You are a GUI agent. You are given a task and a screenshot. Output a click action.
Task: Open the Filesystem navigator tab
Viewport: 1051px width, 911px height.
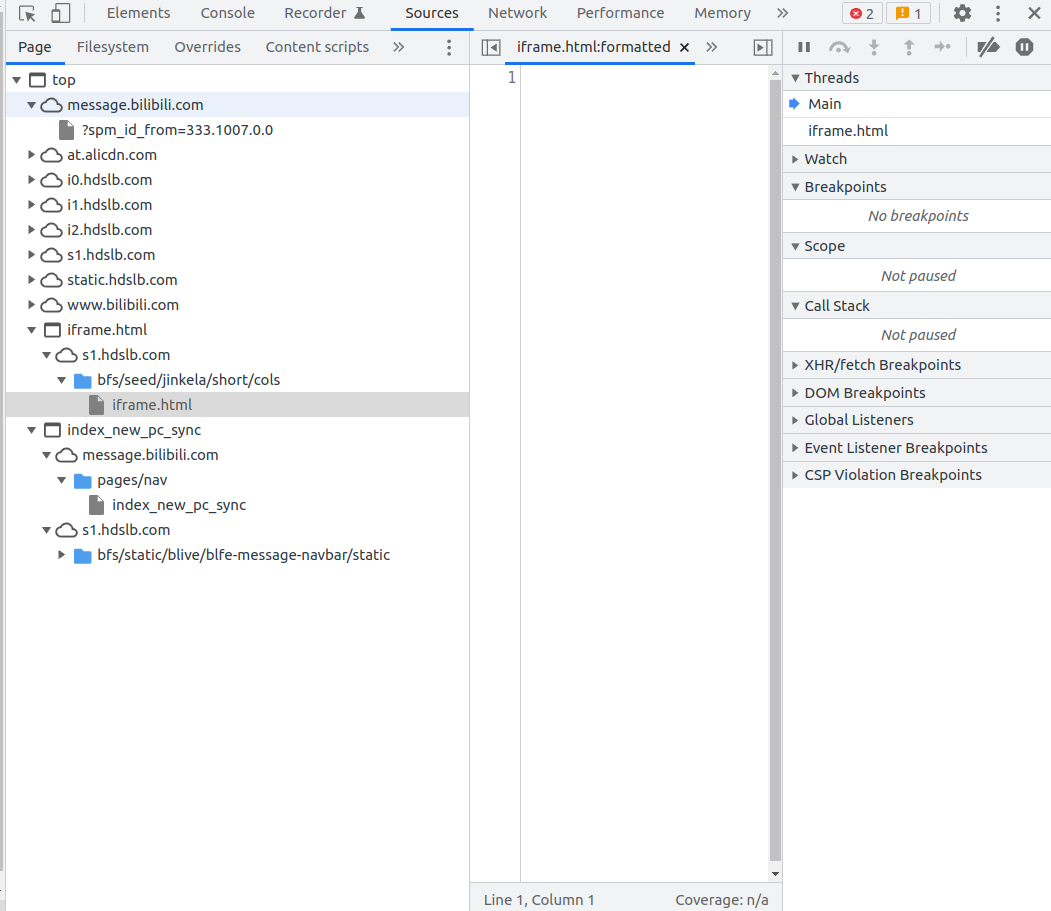pyautogui.click(x=112, y=47)
